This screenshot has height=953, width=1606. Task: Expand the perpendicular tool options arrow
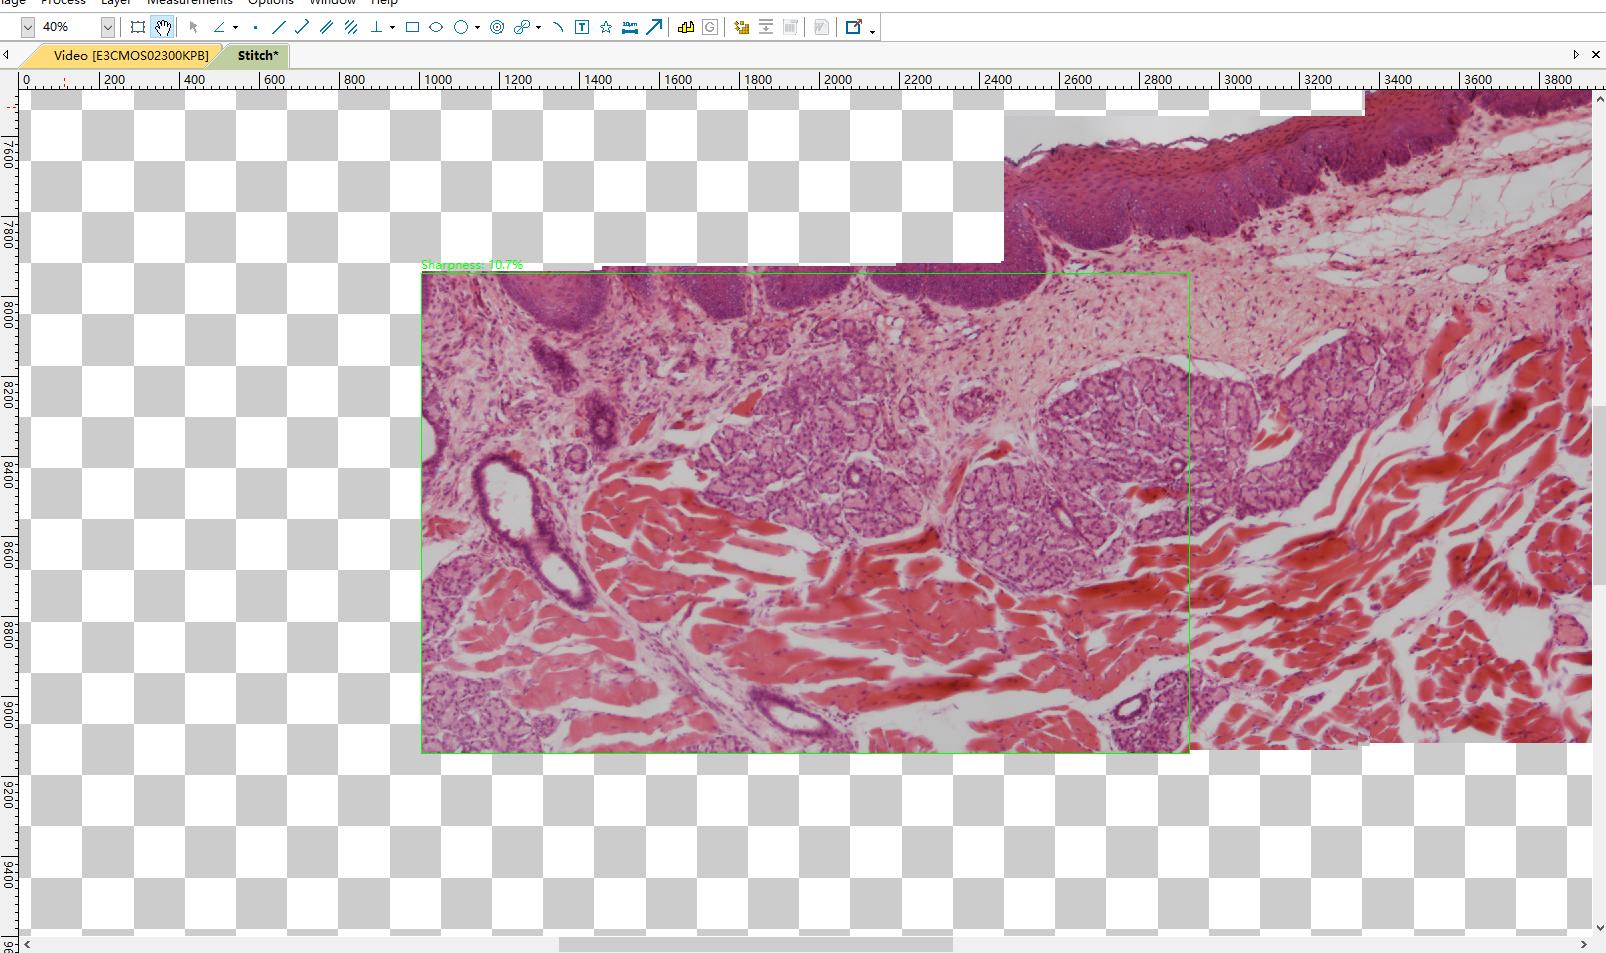click(x=392, y=28)
